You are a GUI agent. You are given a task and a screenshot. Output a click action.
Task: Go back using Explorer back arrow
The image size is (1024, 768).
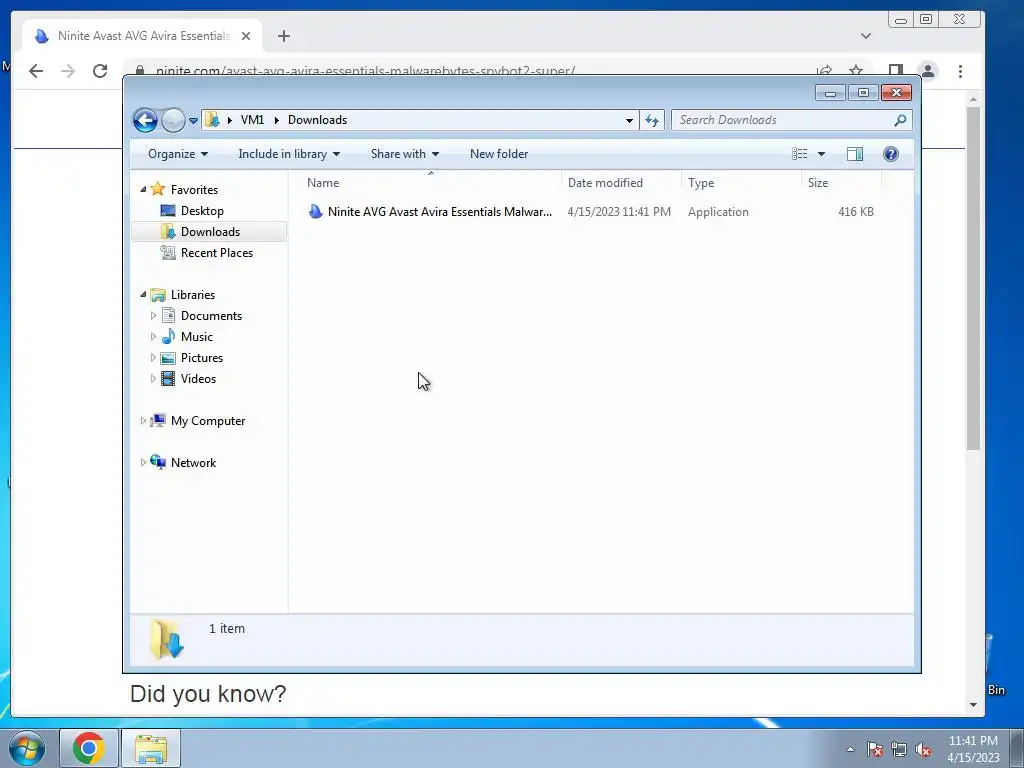coord(145,120)
